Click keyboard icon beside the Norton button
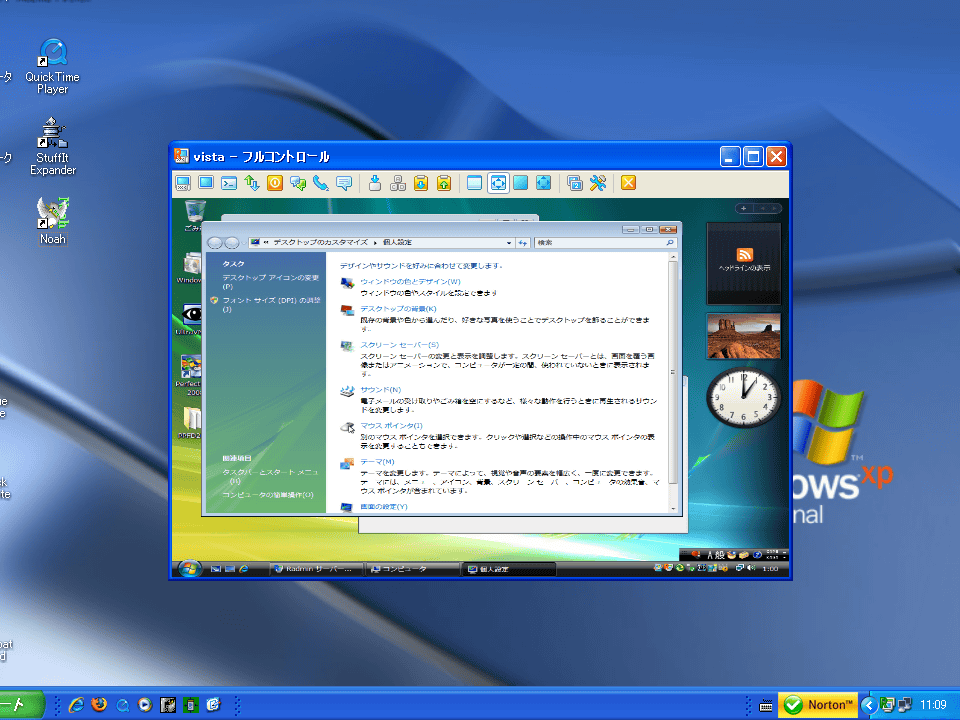Viewport: 960px width, 720px height. pos(766,706)
